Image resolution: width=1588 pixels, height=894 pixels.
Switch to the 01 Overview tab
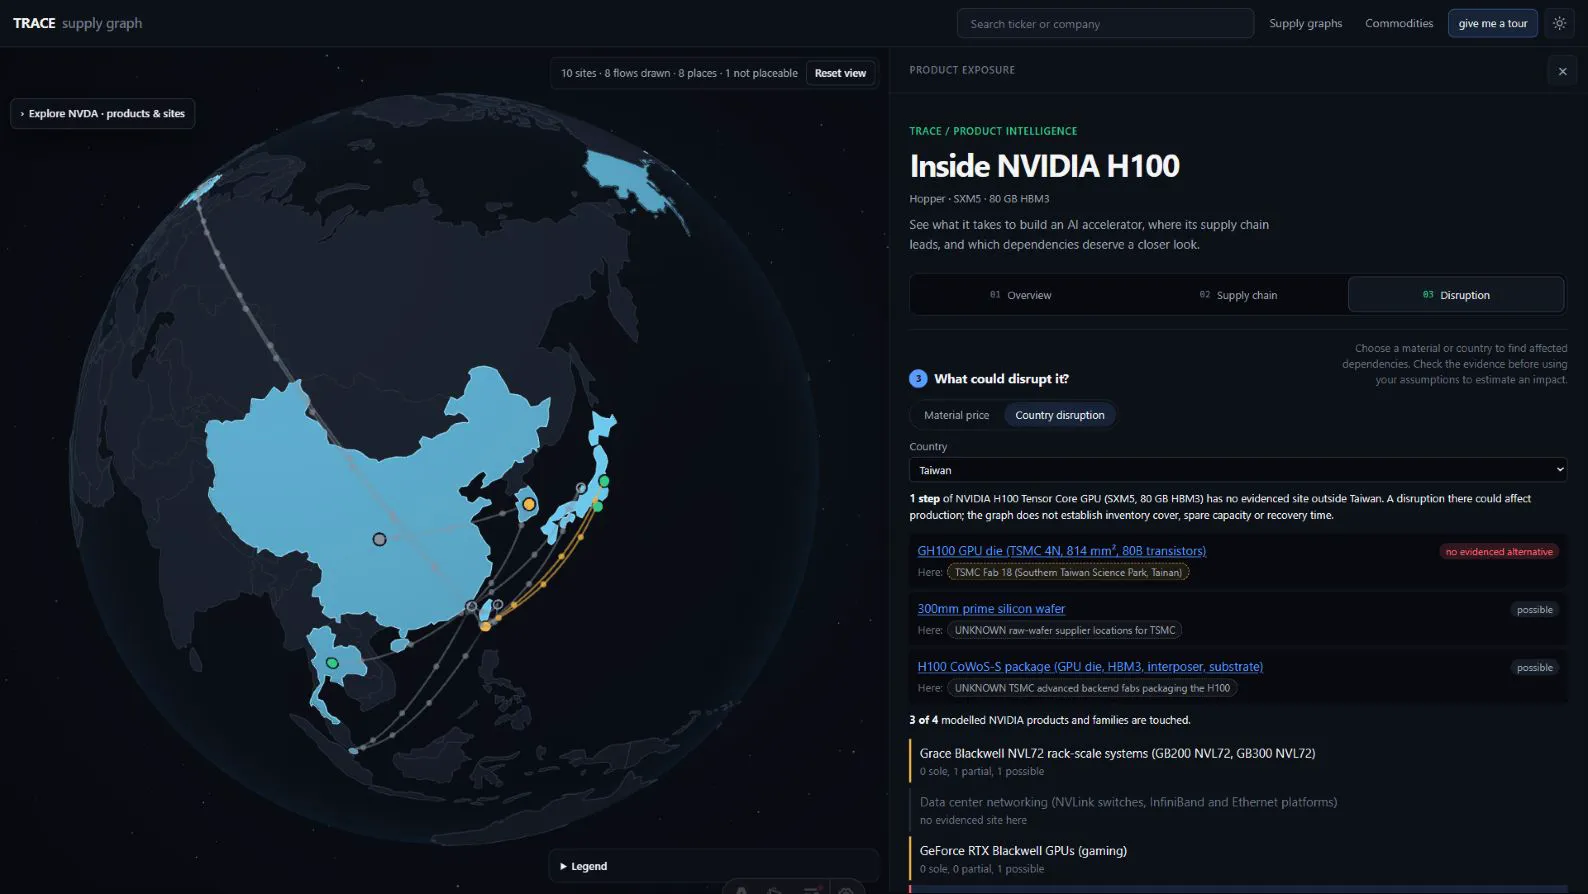[x=1020, y=295]
